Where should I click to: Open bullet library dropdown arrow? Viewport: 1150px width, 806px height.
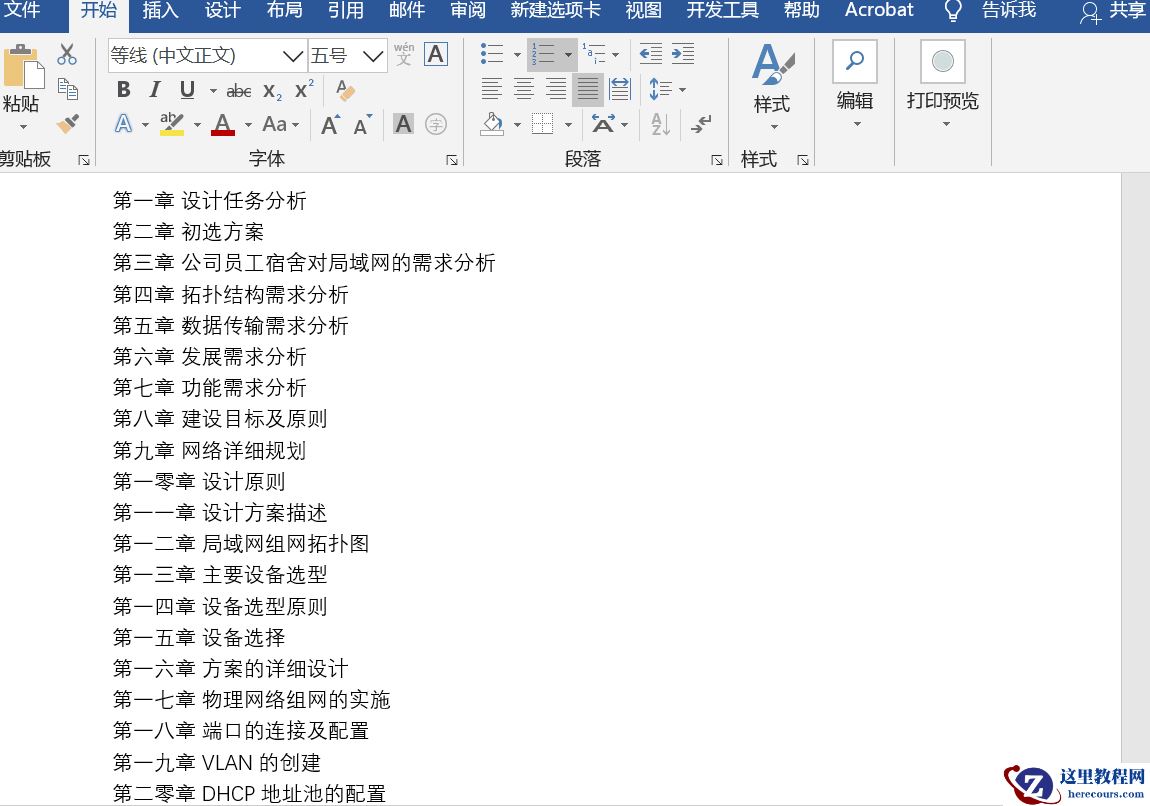[x=517, y=54]
